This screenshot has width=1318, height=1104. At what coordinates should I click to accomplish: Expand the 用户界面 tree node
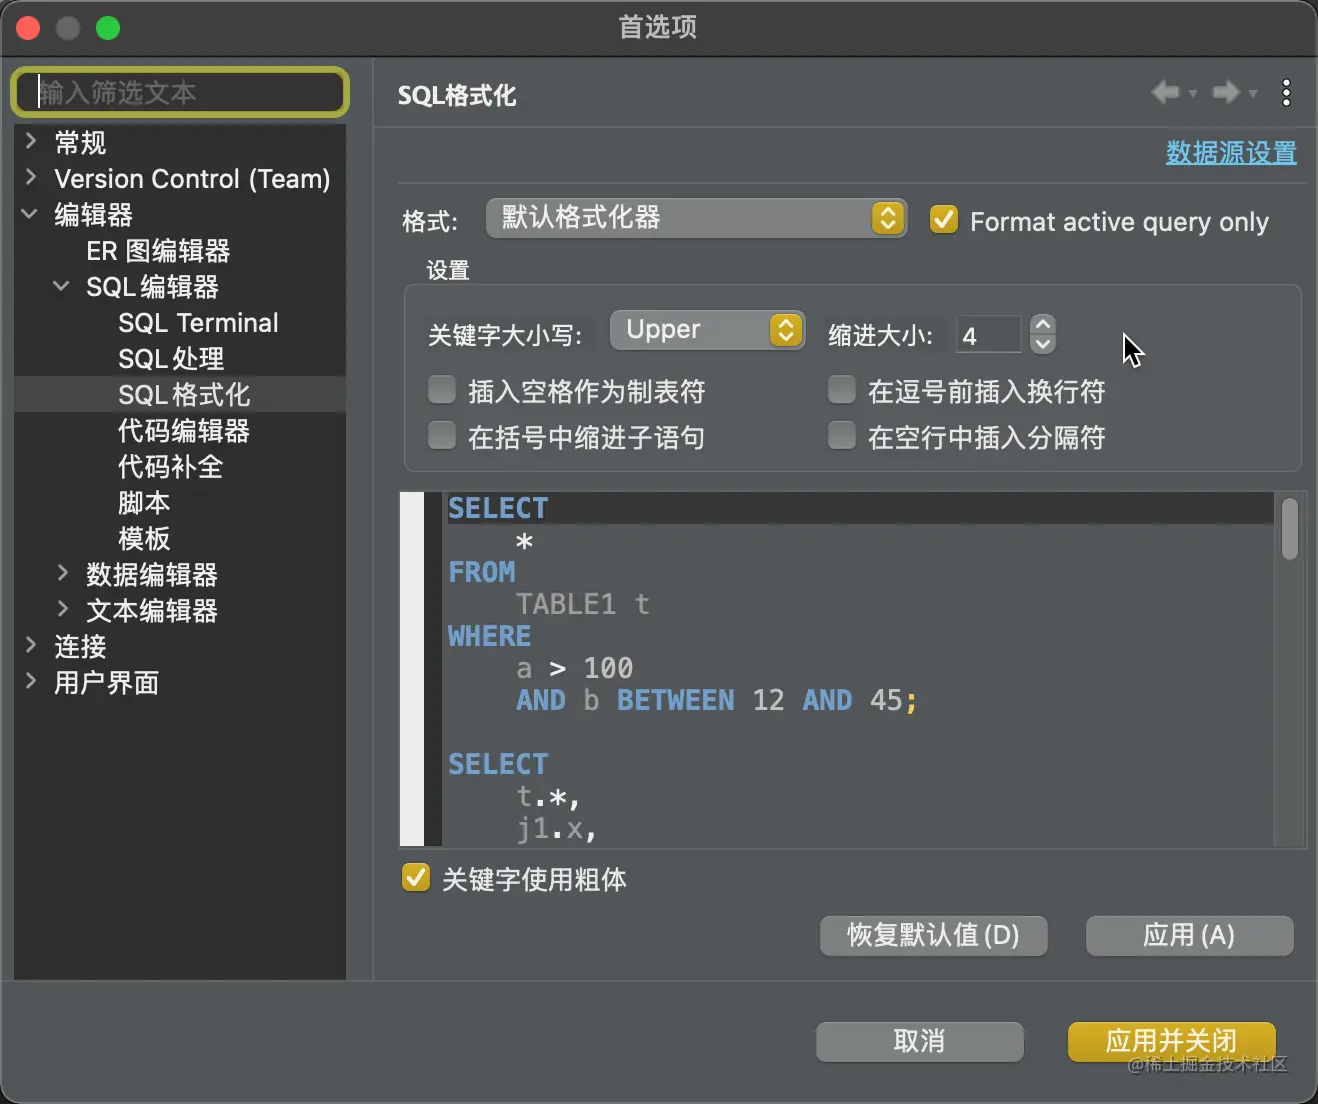pyautogui.click(x=31, y=681)
